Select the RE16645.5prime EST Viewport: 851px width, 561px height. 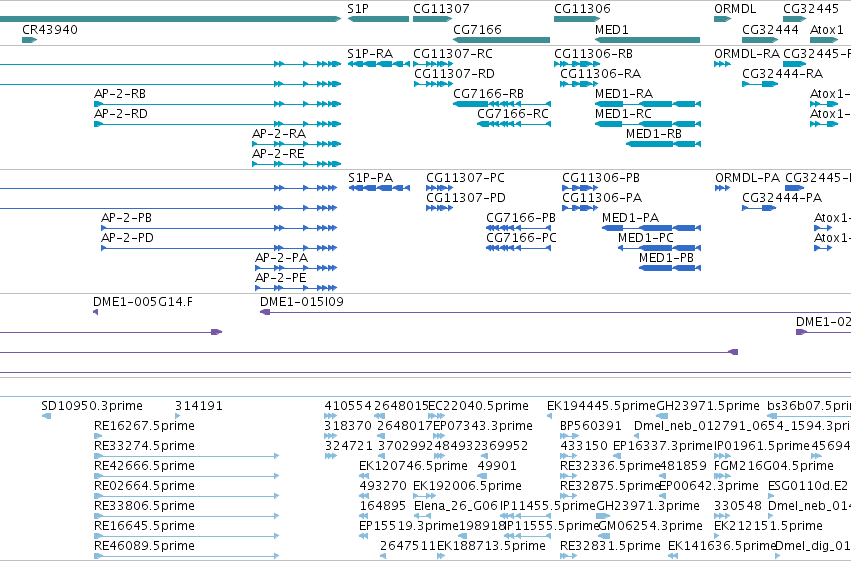click(x=186, y=536)
